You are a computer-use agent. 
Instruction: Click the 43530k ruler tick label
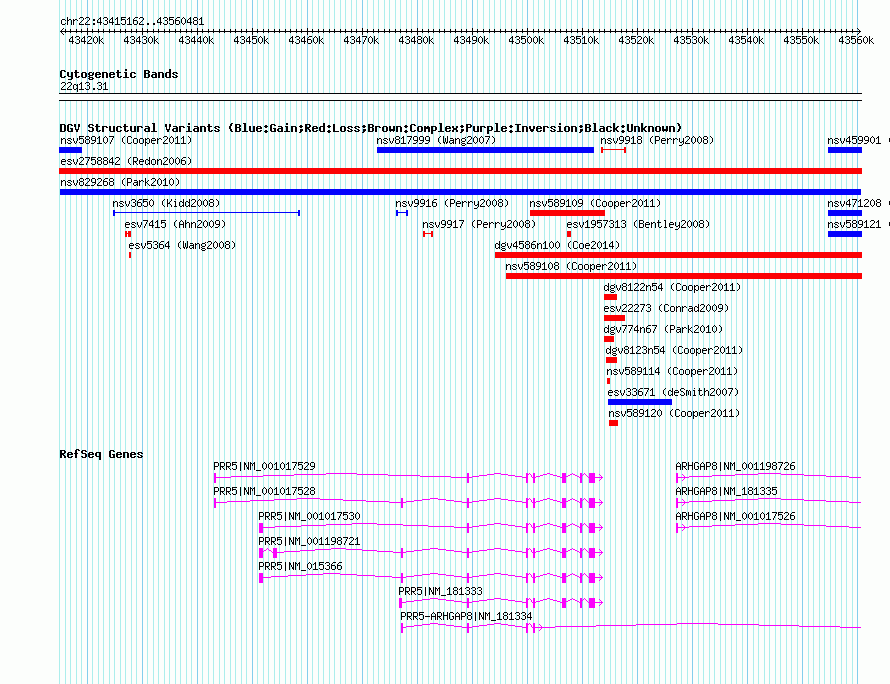click(691, 40)
